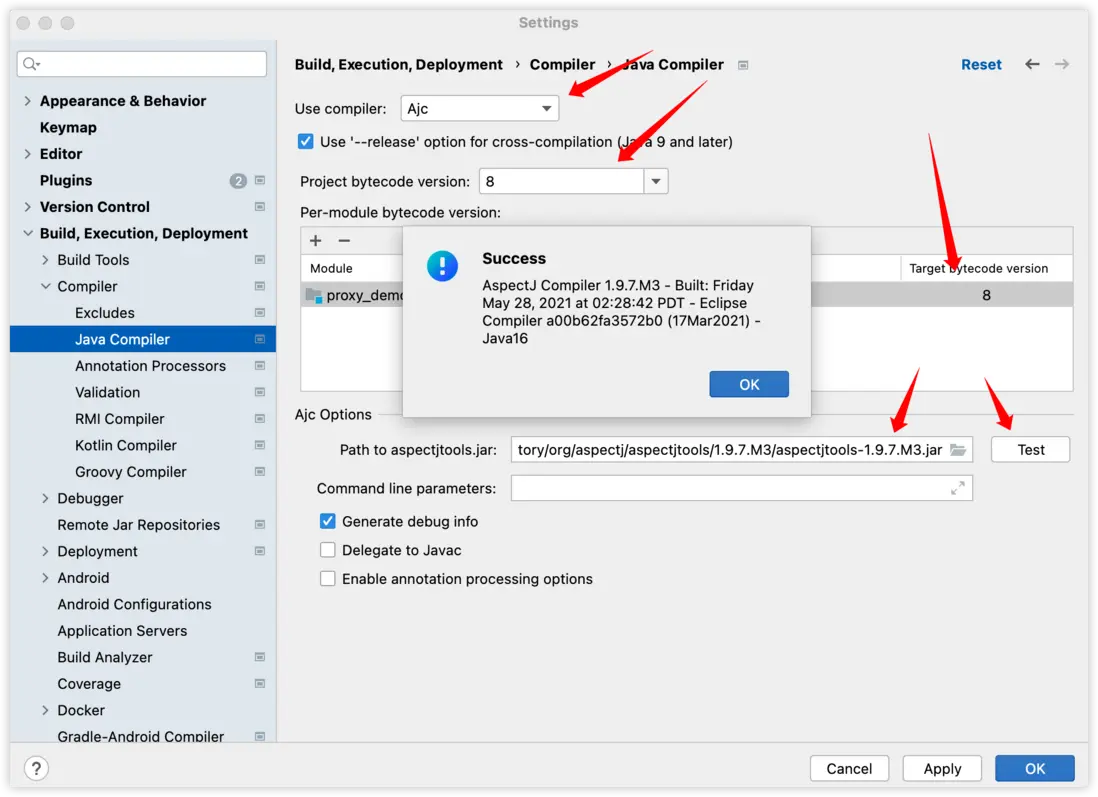Click the project-level icon beside Kotlin Compiler

point(260,445)
